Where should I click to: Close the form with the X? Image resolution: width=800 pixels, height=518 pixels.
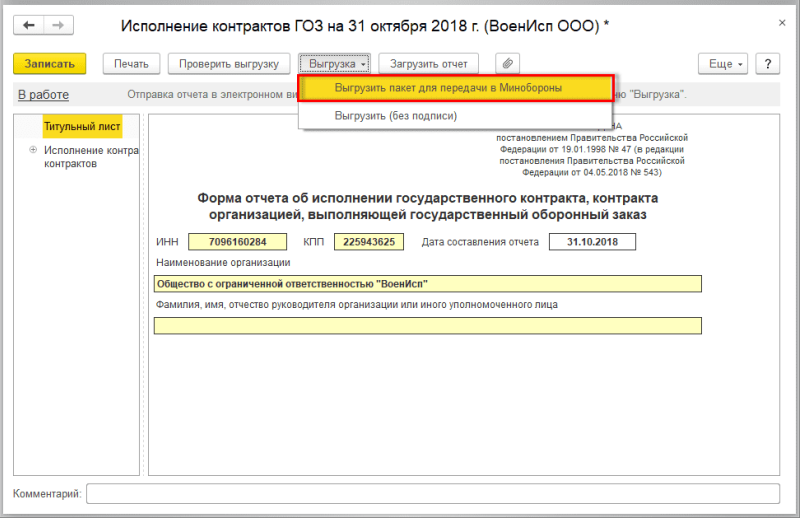pos(782,23)
